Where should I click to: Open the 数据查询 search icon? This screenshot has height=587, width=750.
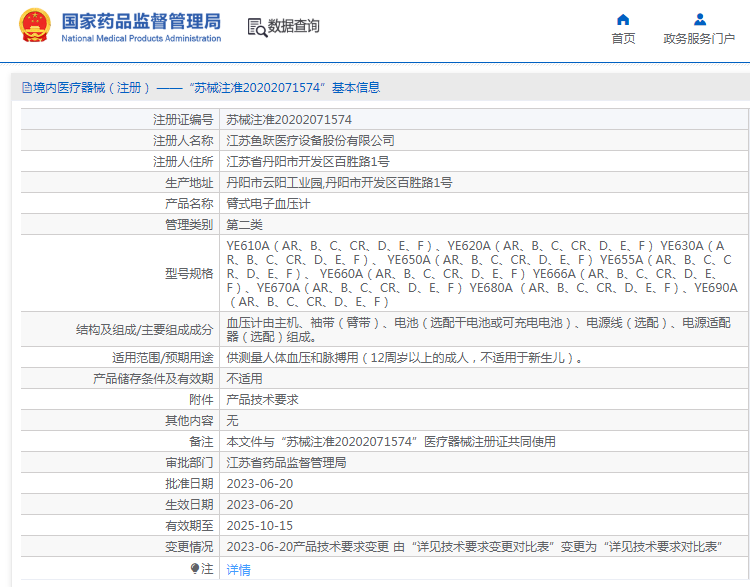(257, 27)
